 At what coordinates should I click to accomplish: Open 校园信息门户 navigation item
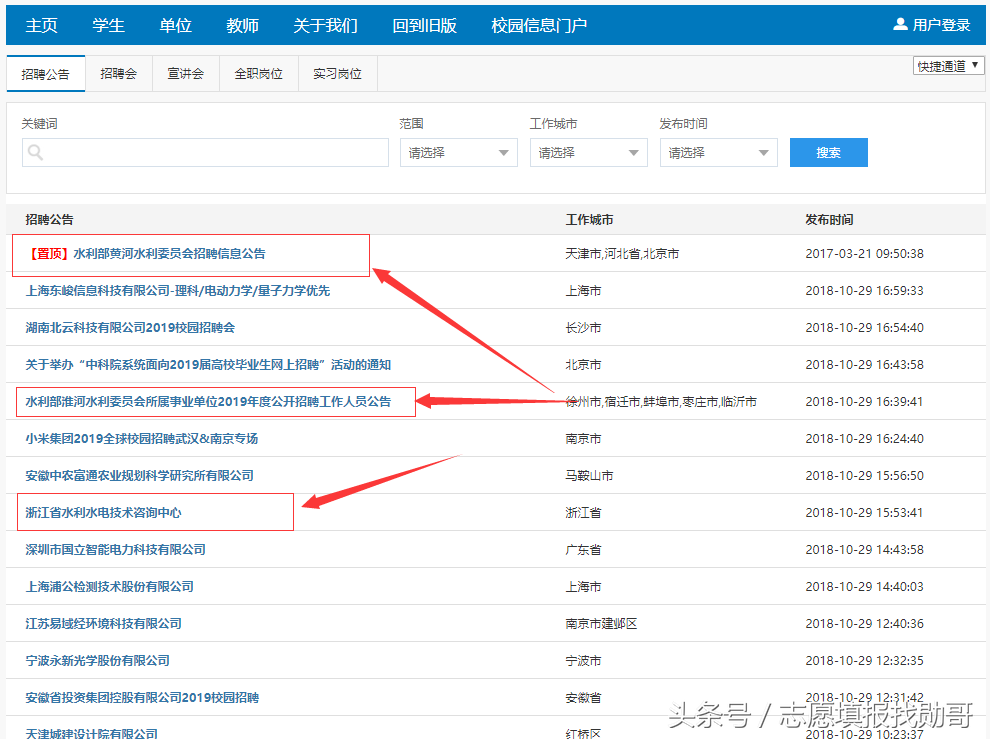[539, 25]
